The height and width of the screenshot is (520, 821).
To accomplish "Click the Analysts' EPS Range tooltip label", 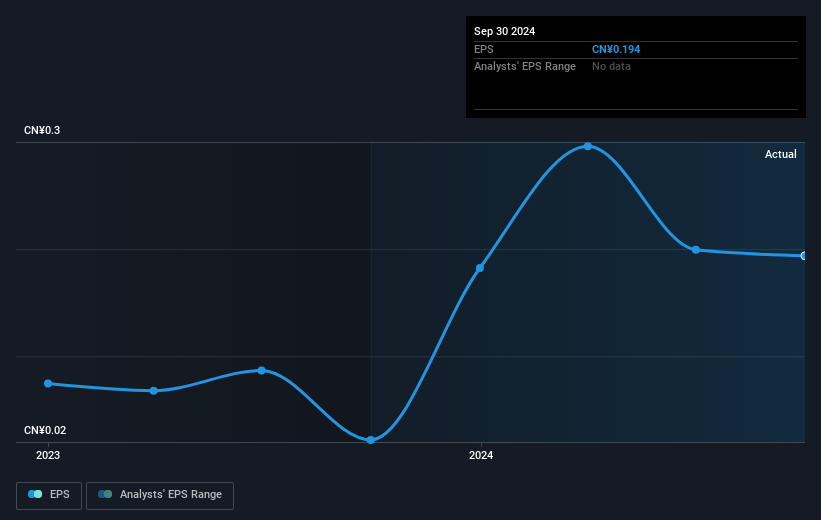I will coord(525,67).
